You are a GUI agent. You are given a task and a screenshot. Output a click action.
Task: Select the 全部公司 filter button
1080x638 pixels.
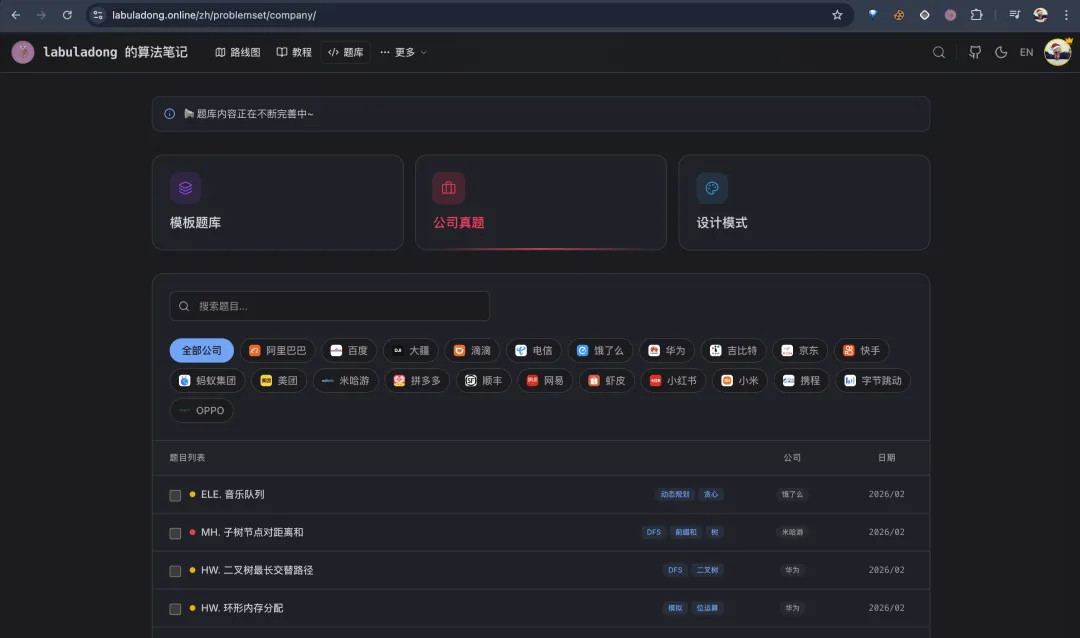tap(201, 350)
